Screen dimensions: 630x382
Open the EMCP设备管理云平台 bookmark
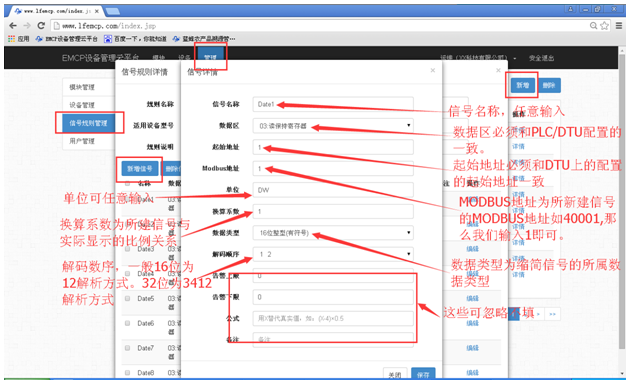(67, 39)
